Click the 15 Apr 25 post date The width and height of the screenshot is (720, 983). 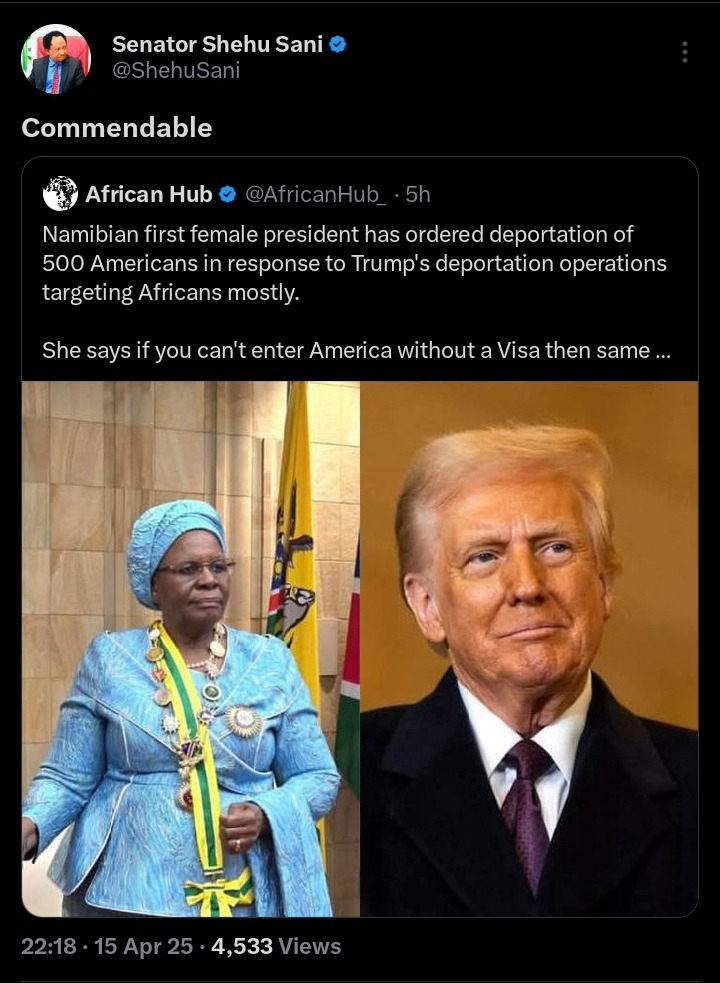[143, 946]
